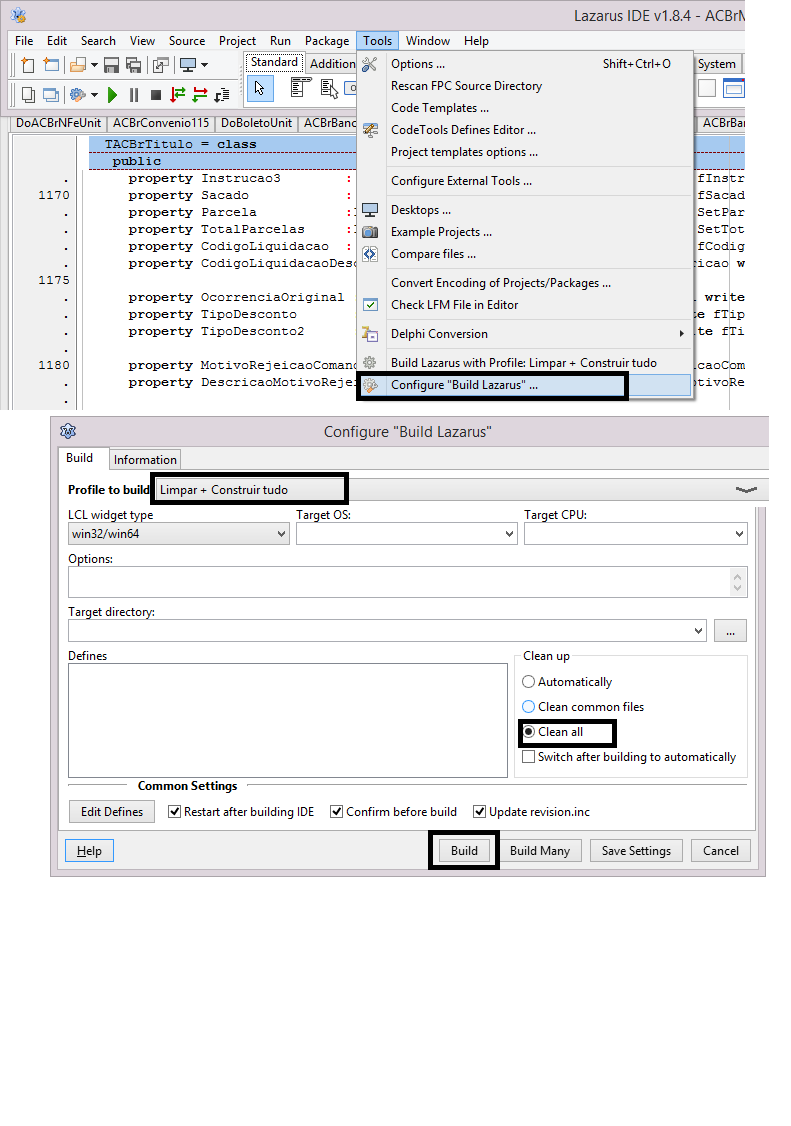Screen dimensions: 791x1126
Task: Click the Desktops monitor menu icon
Action: click(370, 210)
